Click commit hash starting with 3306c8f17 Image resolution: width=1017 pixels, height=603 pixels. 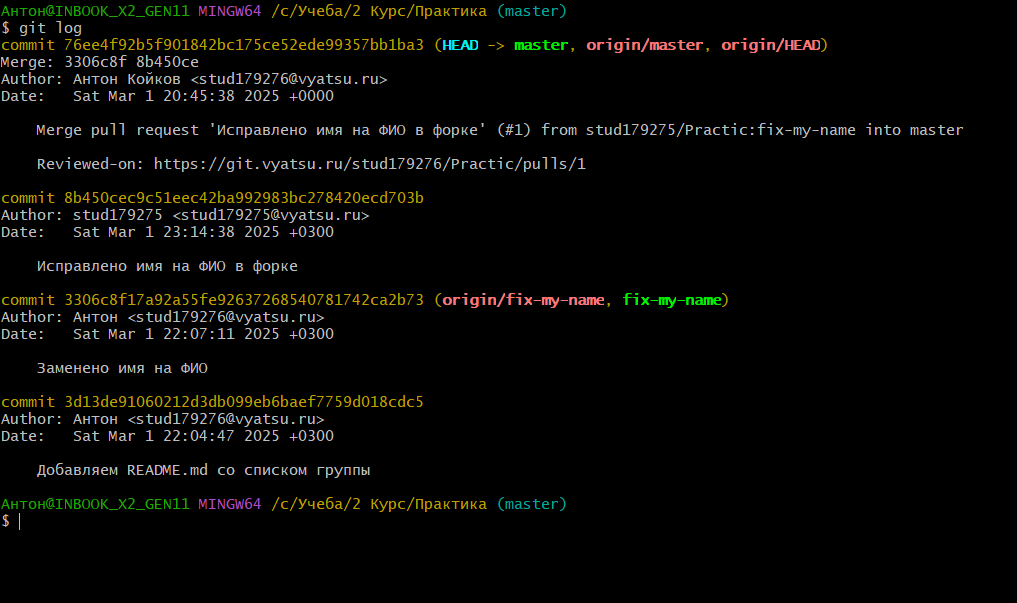coord(244,300)
